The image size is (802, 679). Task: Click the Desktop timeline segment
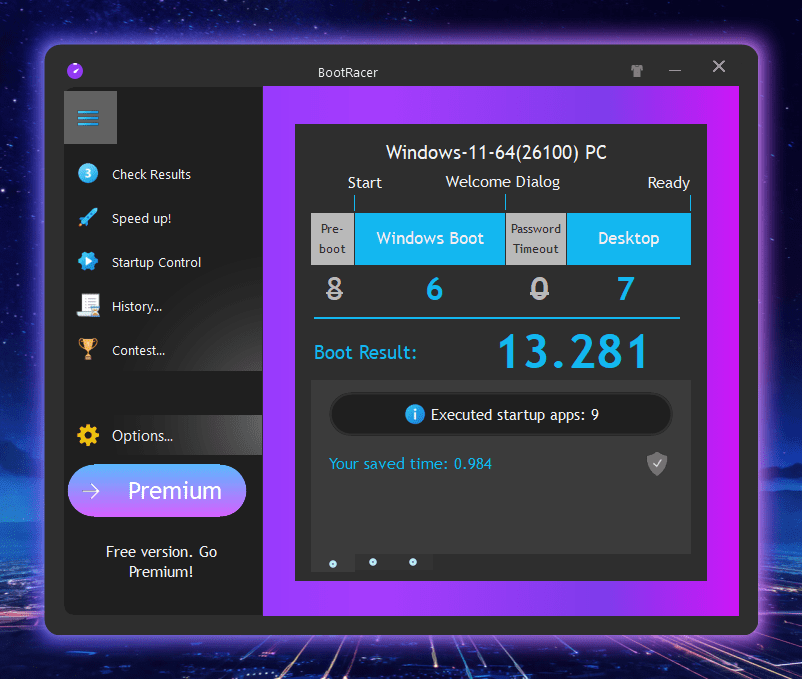coord(628,239)
